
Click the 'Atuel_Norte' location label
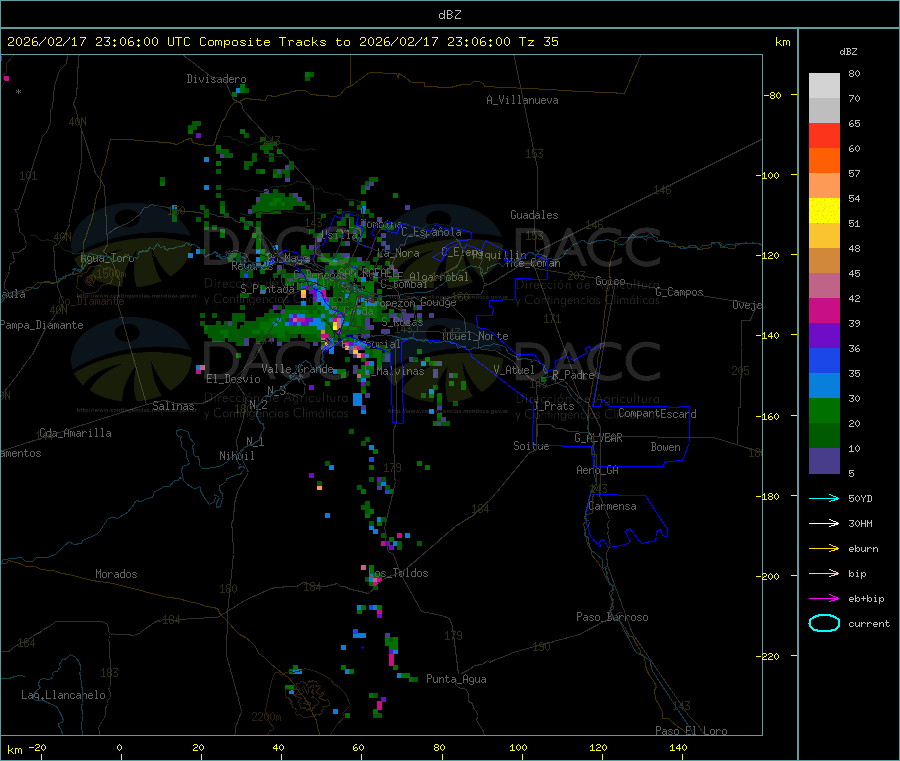(475, 336)
